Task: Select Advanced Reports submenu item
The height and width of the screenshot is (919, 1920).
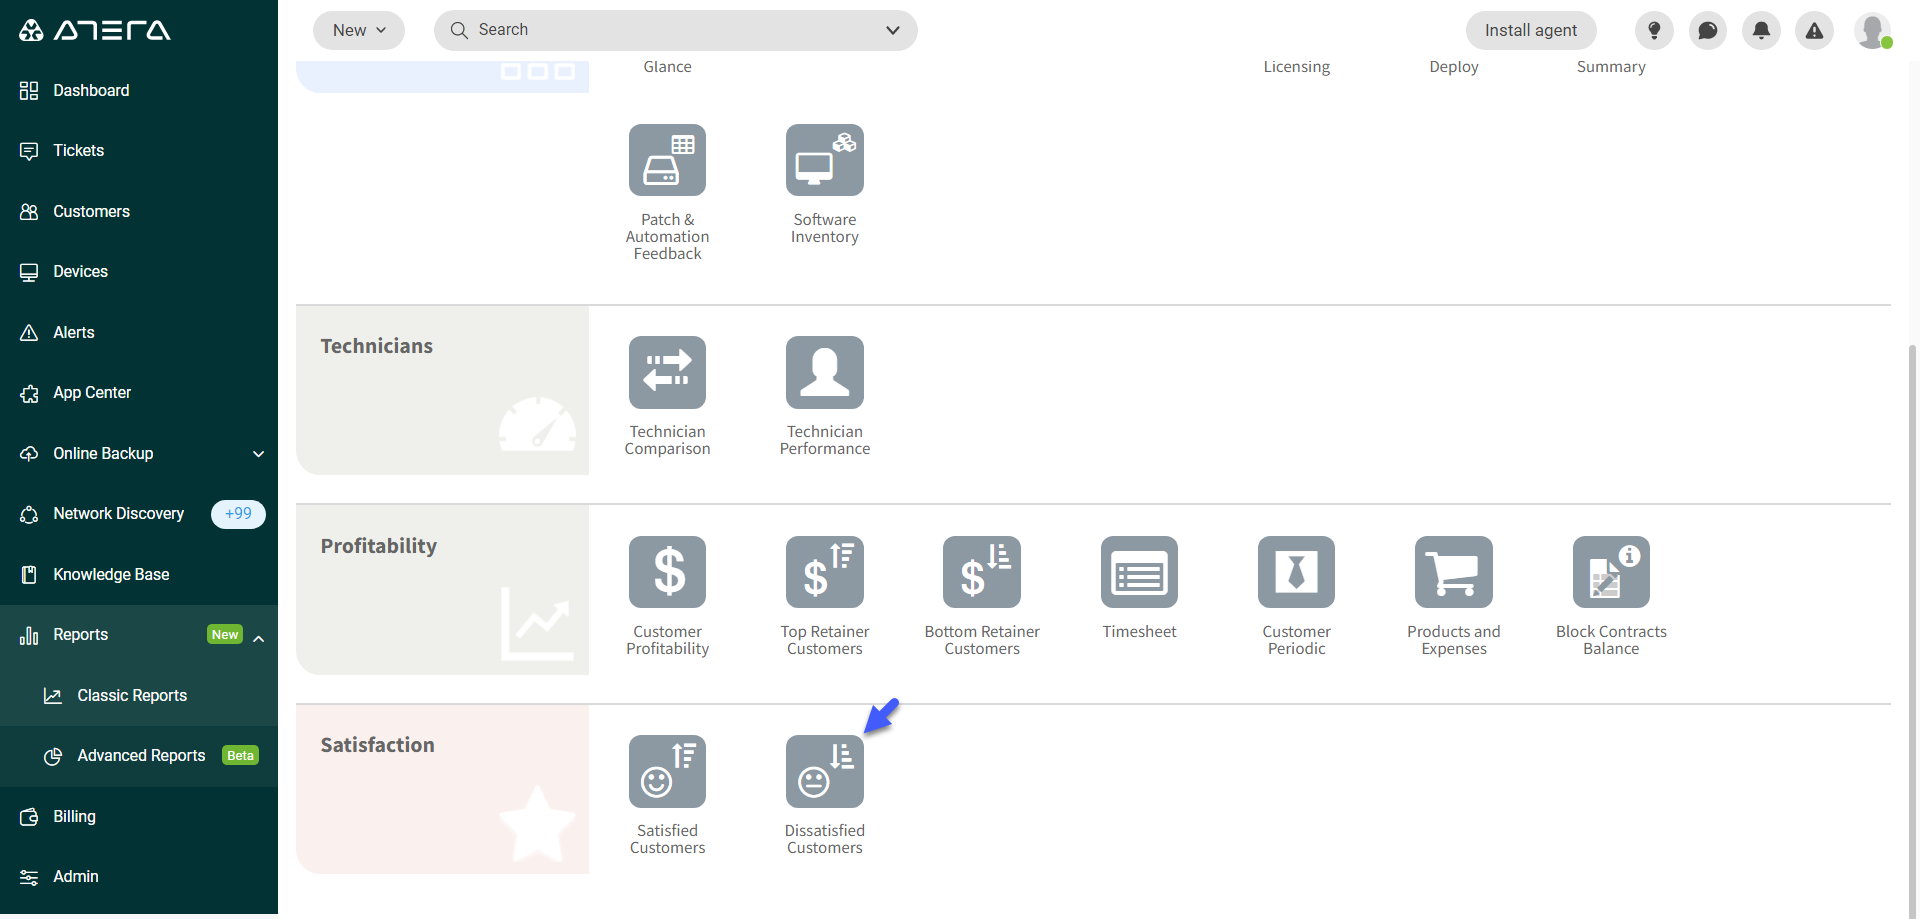Action: pos(139,756)
